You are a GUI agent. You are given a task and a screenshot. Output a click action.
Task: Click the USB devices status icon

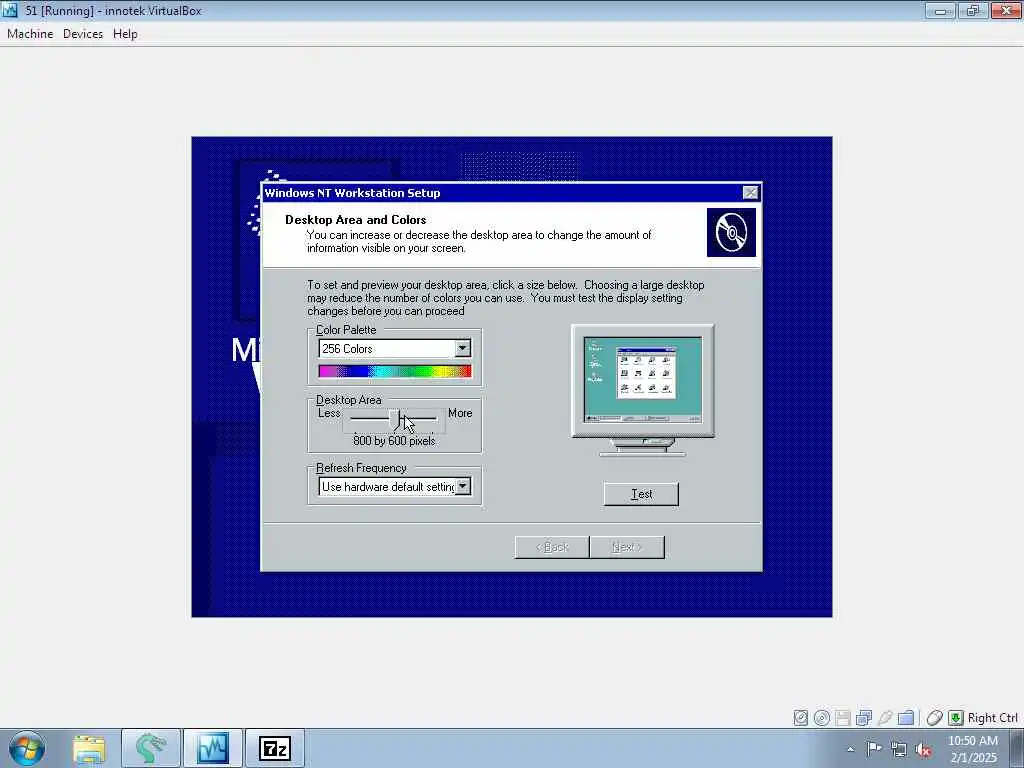pyautogui.click(x=884, y=718)
